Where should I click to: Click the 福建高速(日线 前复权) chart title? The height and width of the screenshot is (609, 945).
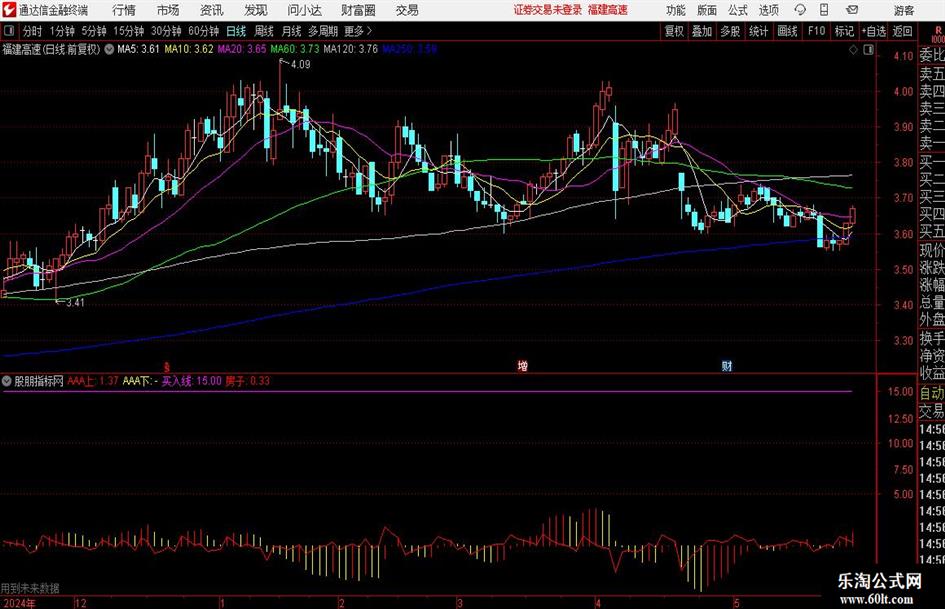click(51, 49)
